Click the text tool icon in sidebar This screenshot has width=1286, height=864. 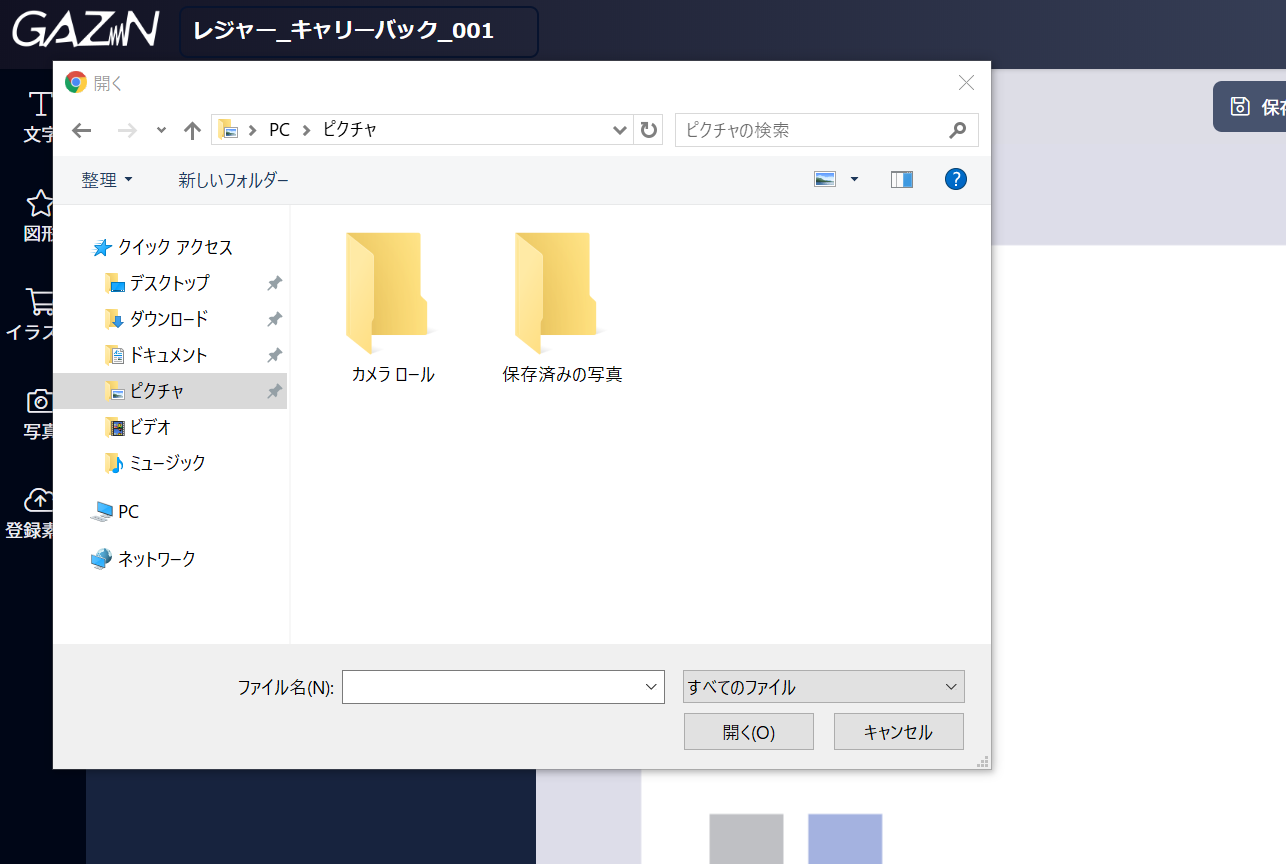39,104
